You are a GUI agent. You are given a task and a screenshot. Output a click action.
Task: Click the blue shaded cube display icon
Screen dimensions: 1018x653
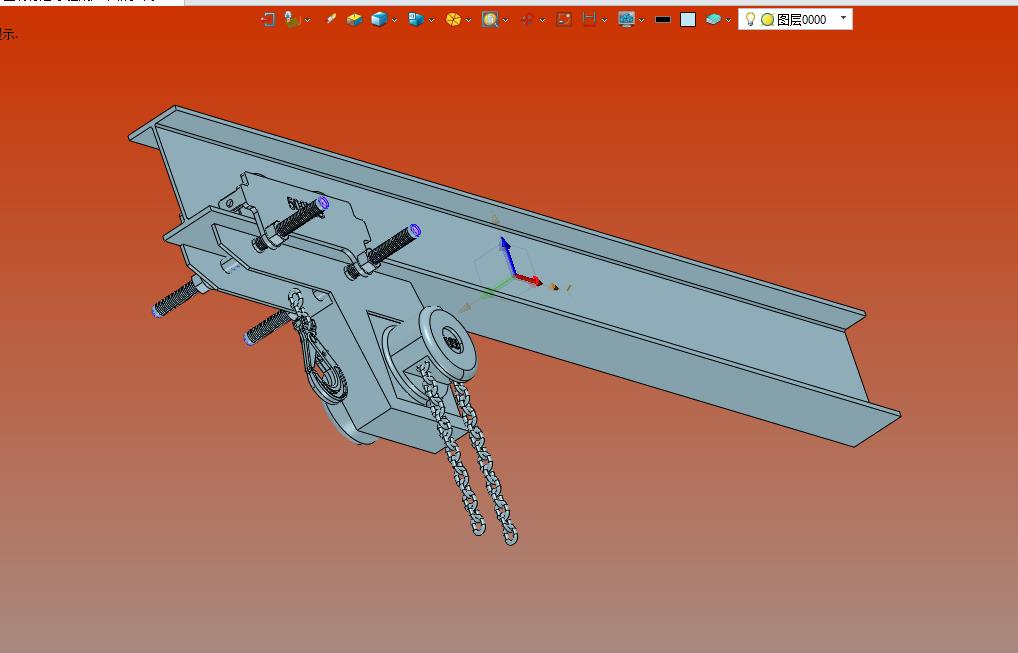click(x=379, y=19)
